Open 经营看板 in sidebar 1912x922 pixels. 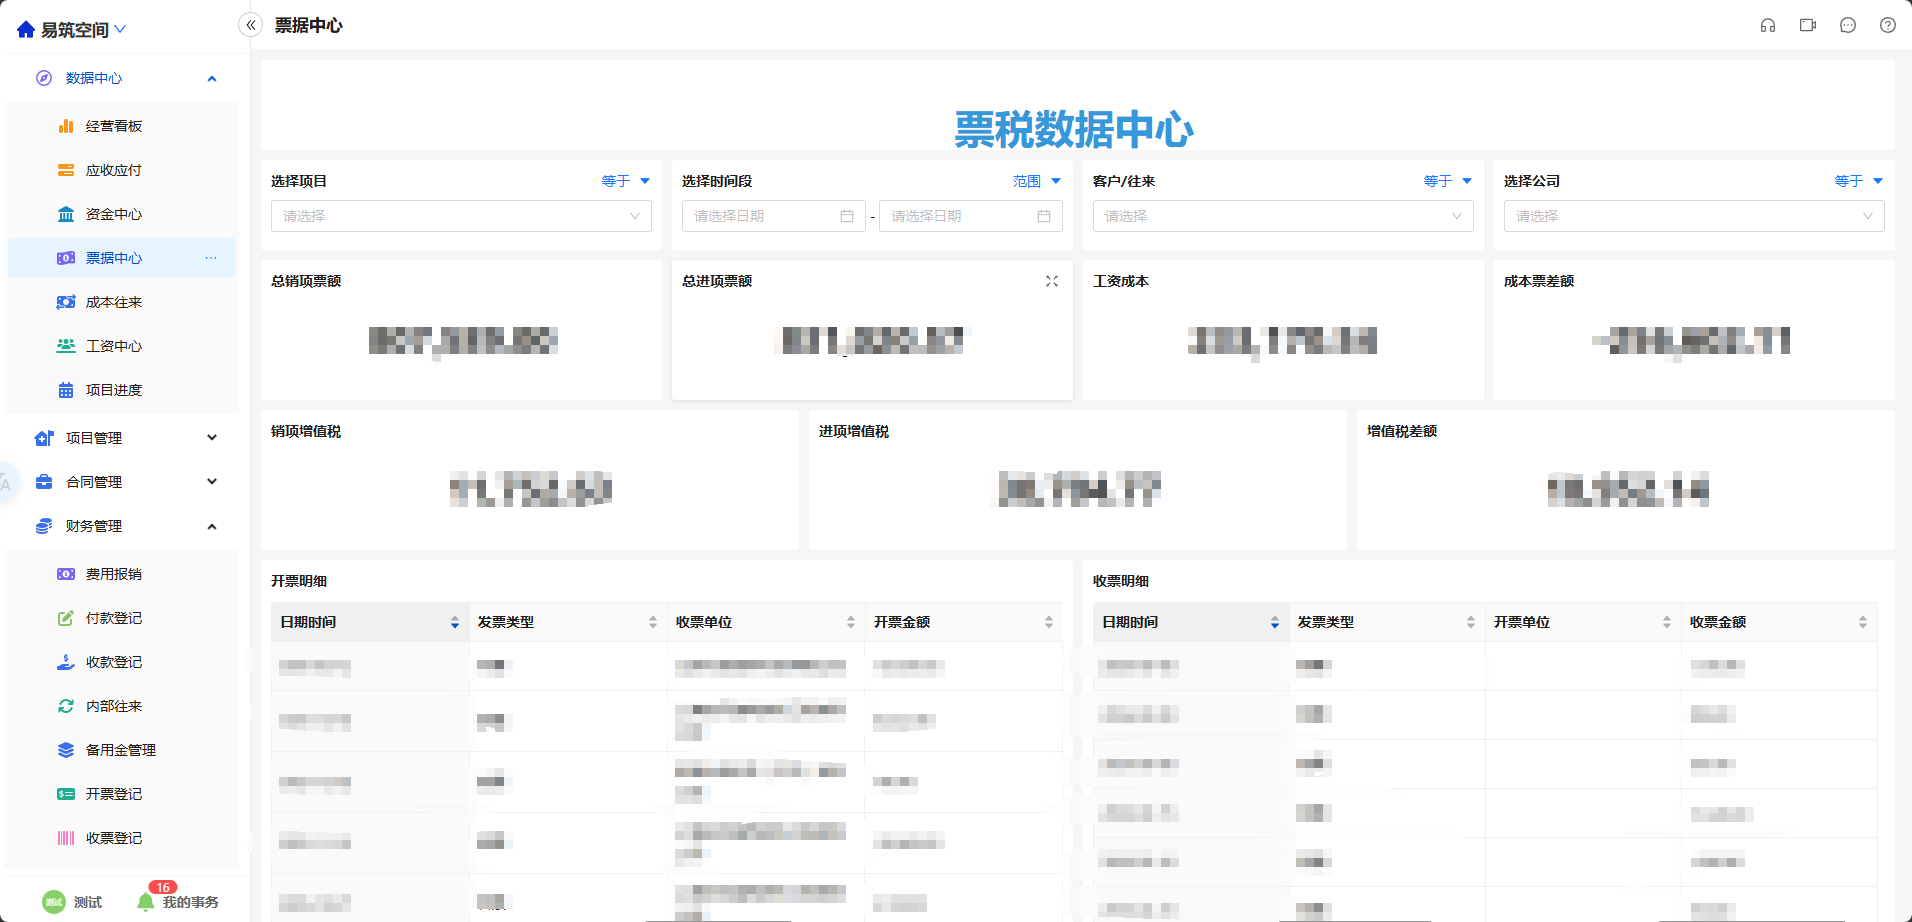tap(114, 126)
